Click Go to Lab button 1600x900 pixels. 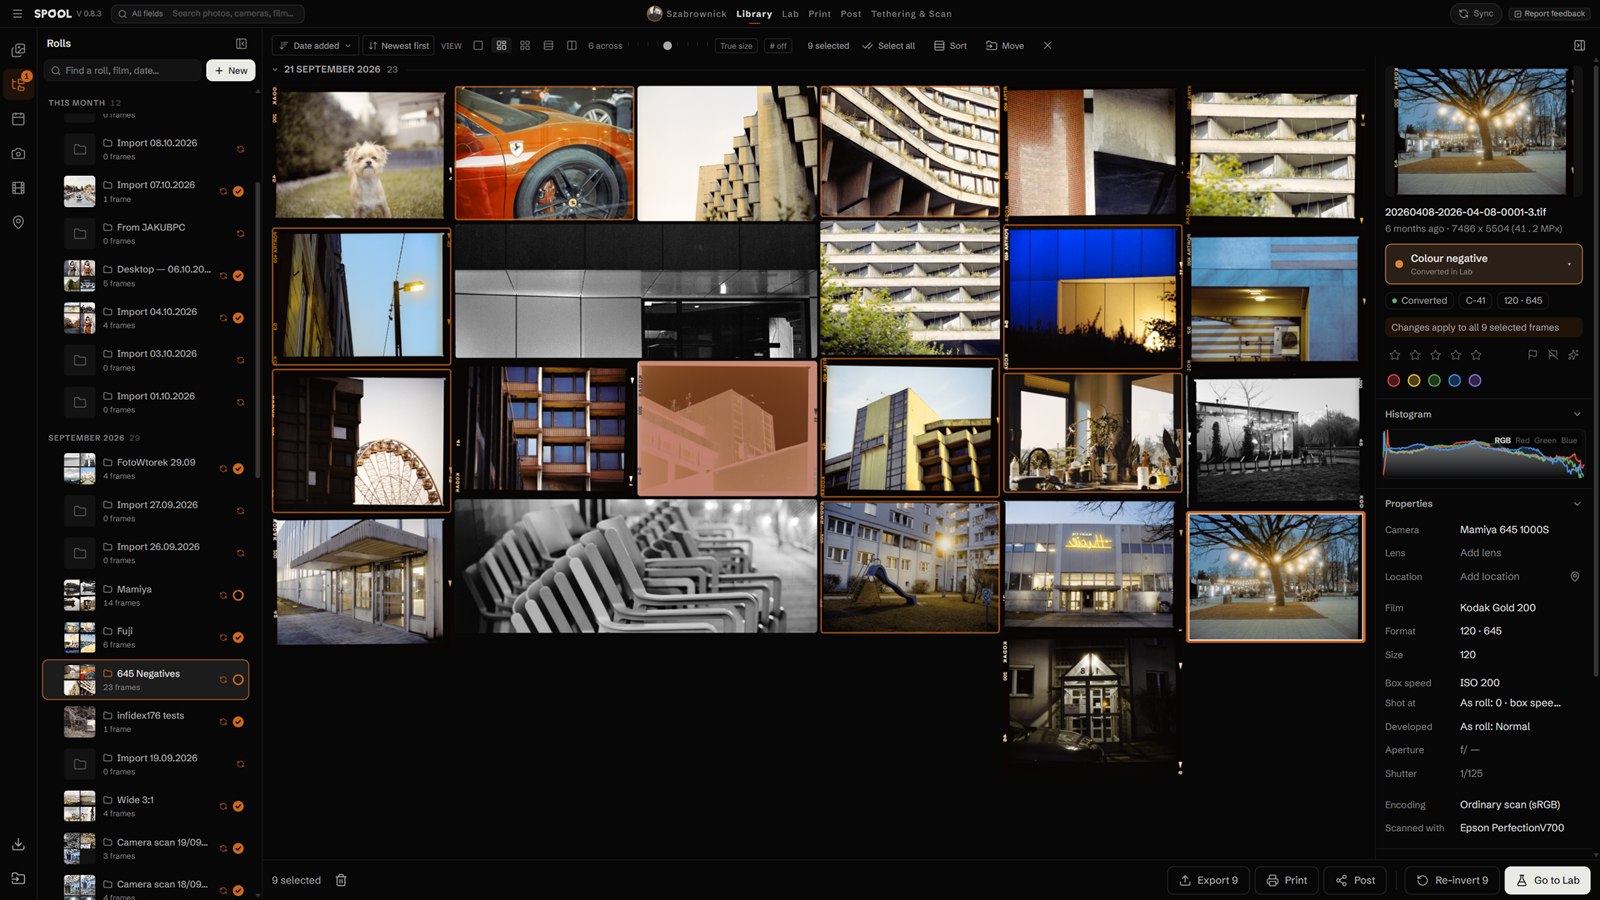(x=1548, y=880)
